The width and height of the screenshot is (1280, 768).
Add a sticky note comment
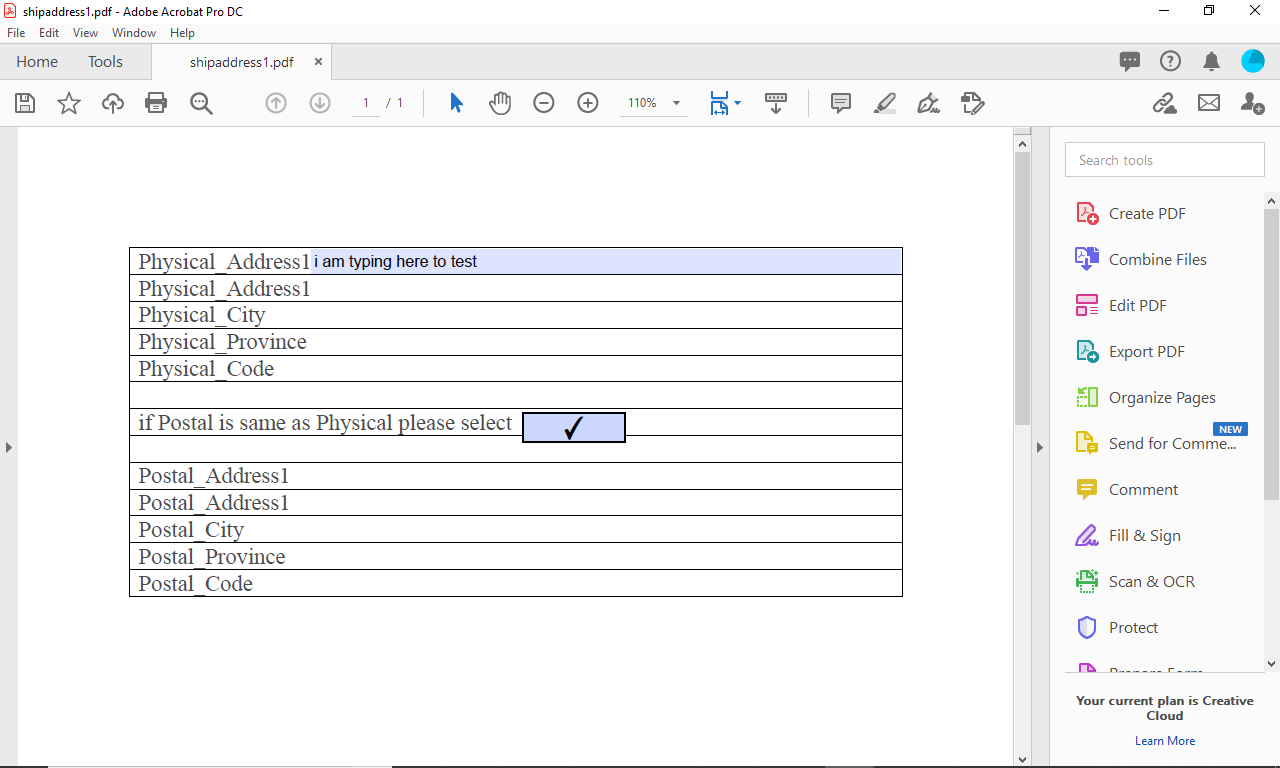point(840,103)
